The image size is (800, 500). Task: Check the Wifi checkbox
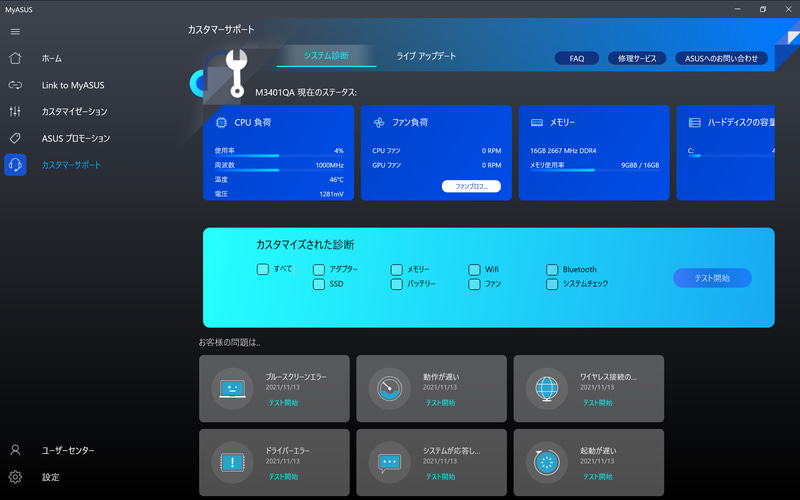474,269
